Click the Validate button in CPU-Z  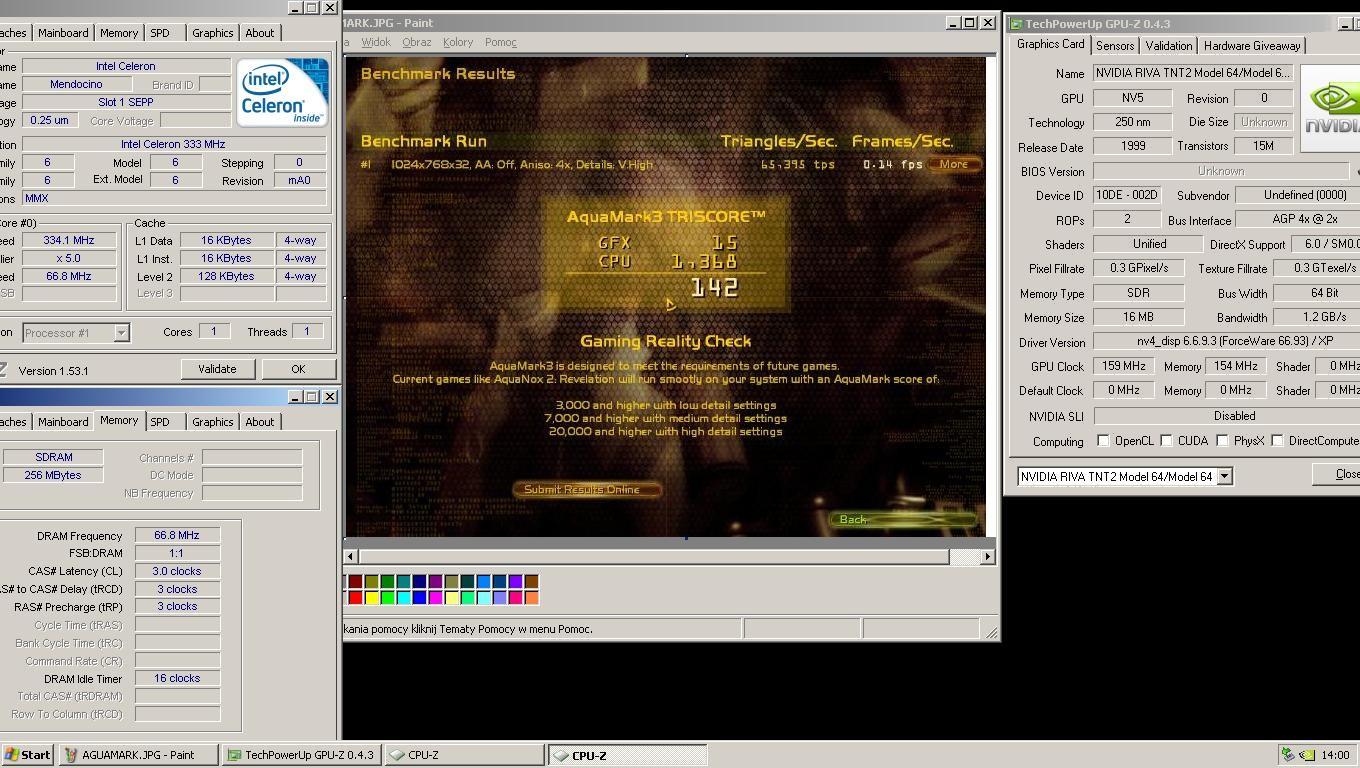(217, 369)
